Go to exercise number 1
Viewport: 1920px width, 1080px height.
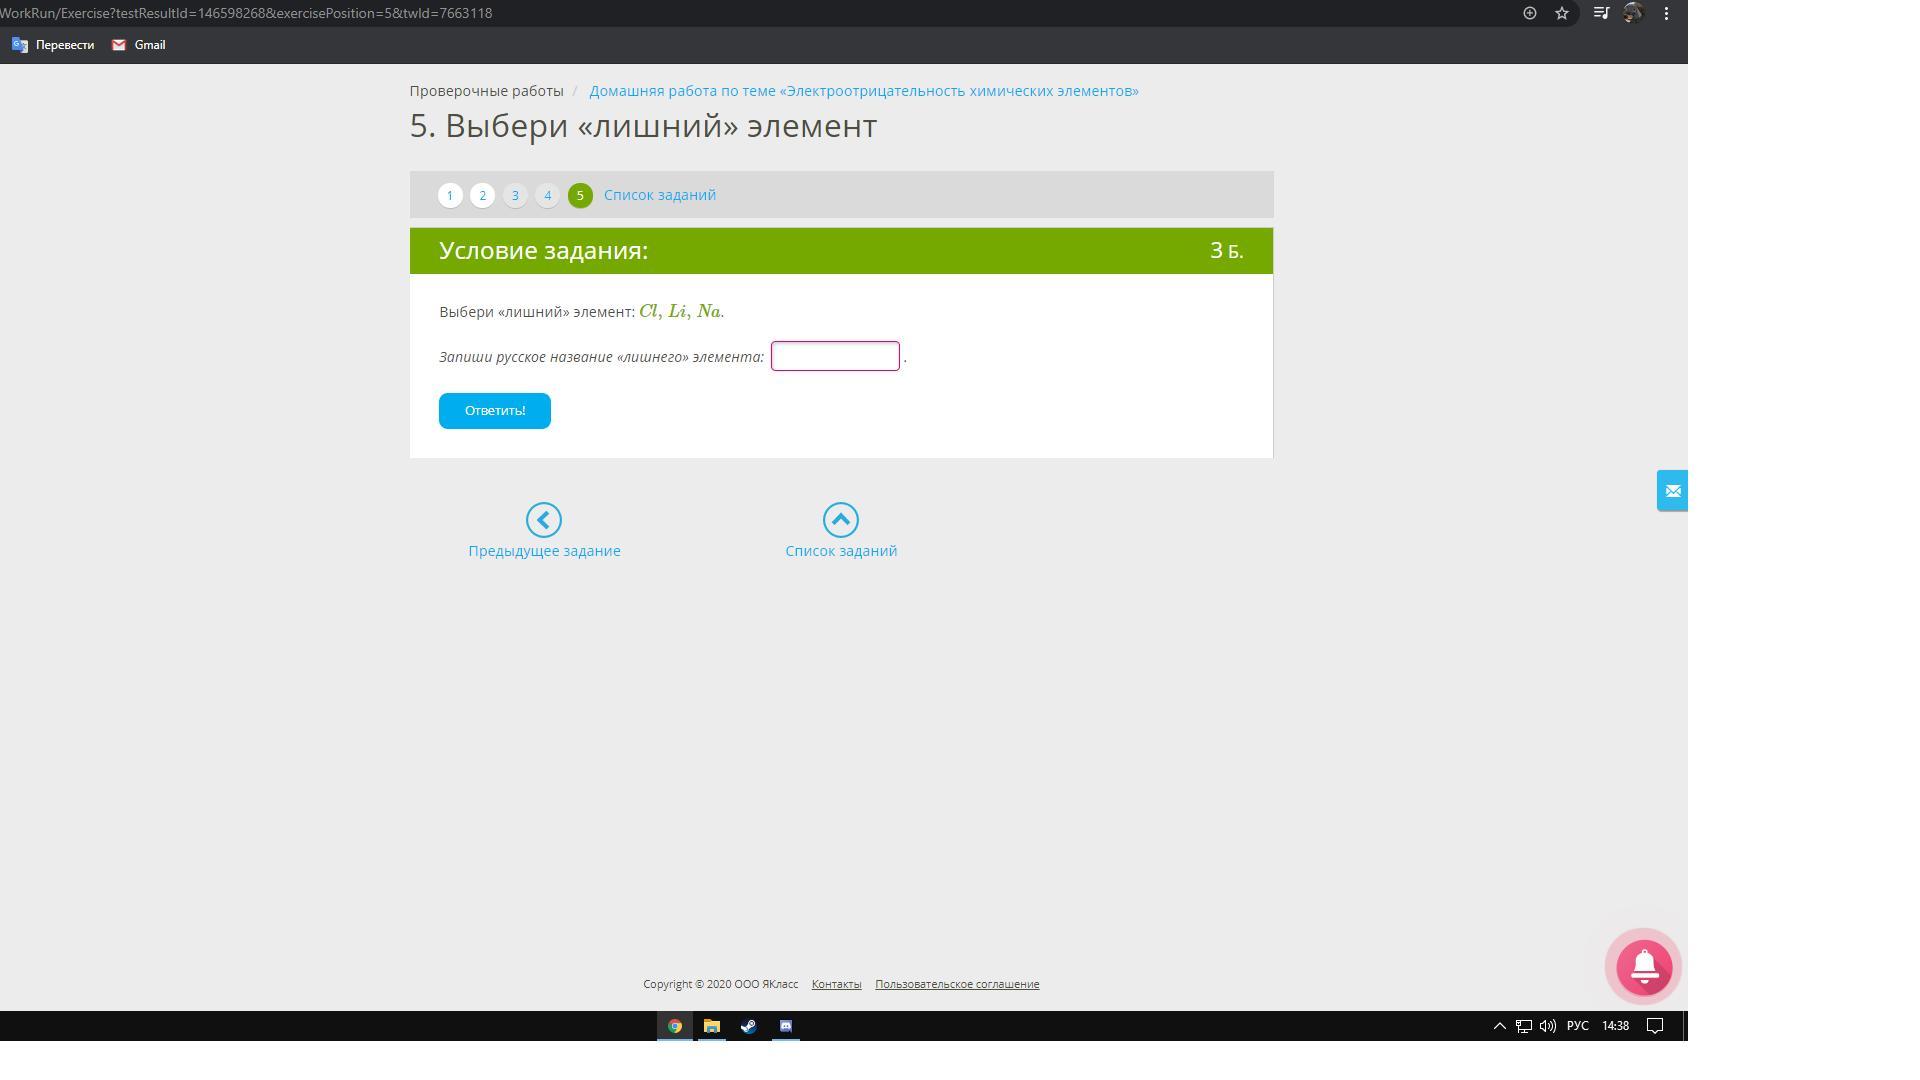coord(450,196)
